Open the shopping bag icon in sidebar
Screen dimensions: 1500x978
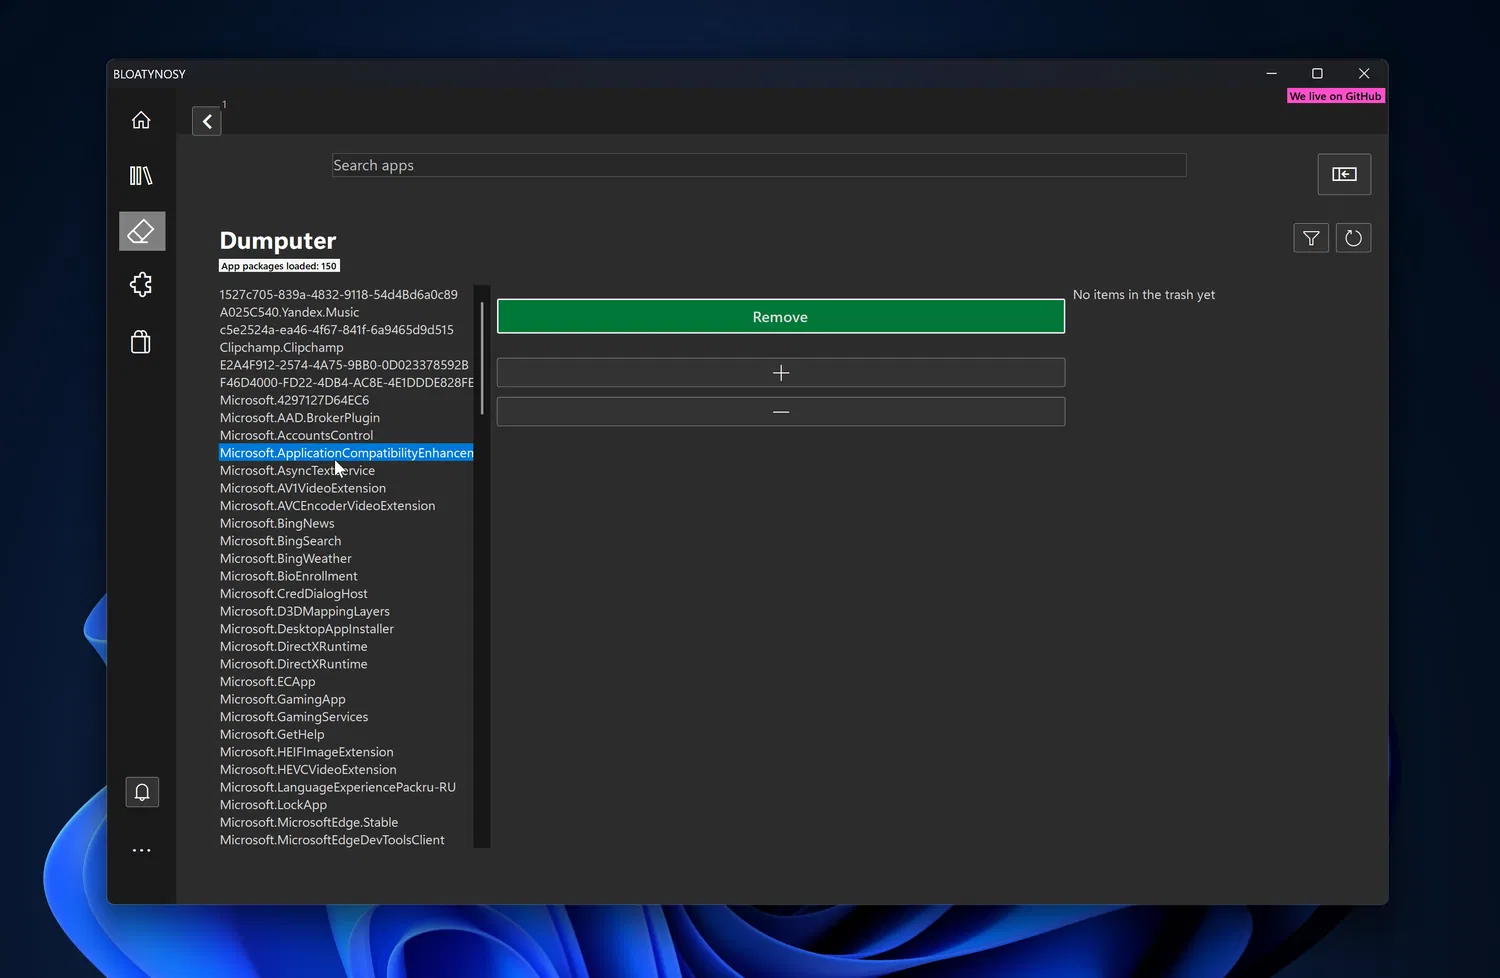pyautogui.click(x=141, y=342)
